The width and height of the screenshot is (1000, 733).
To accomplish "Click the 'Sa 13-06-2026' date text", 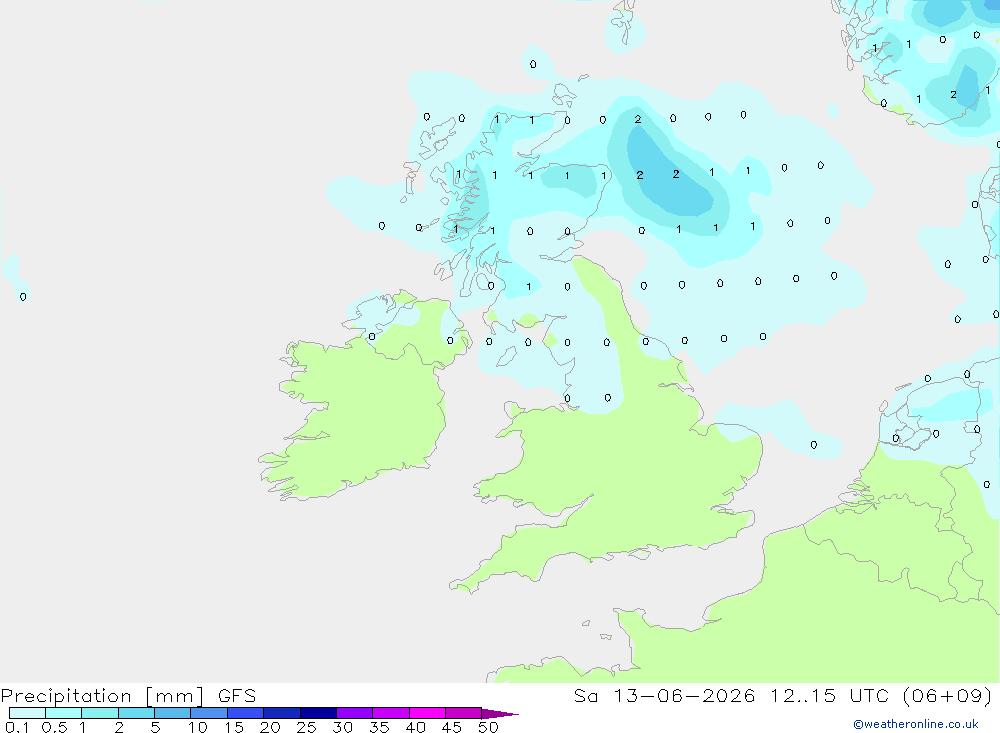I will [665, 696].
